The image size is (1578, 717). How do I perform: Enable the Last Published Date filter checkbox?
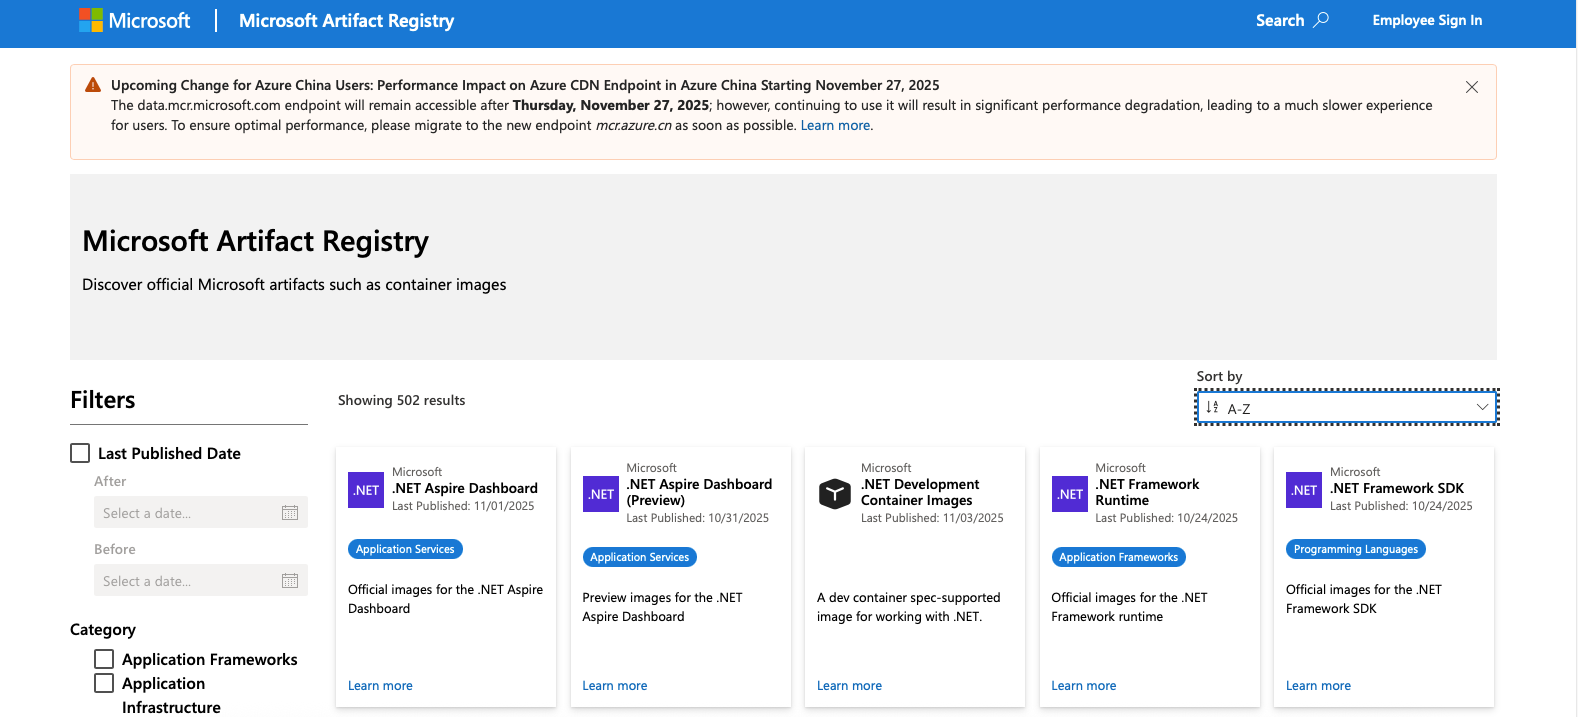[80, 453]
